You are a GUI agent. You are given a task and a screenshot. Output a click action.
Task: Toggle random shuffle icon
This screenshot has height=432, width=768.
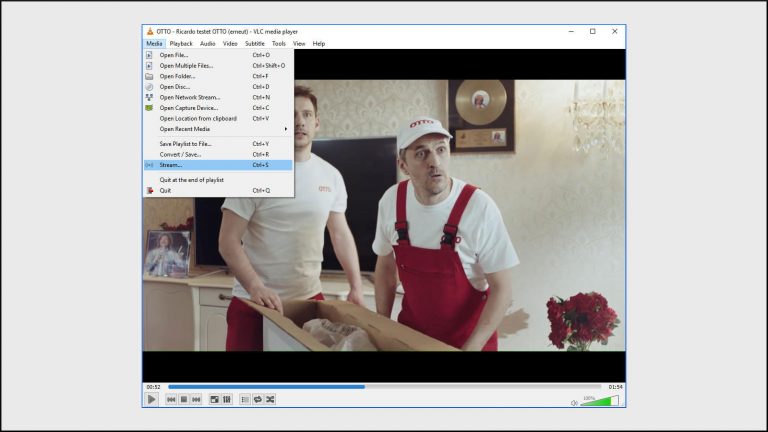pos(270,400)
